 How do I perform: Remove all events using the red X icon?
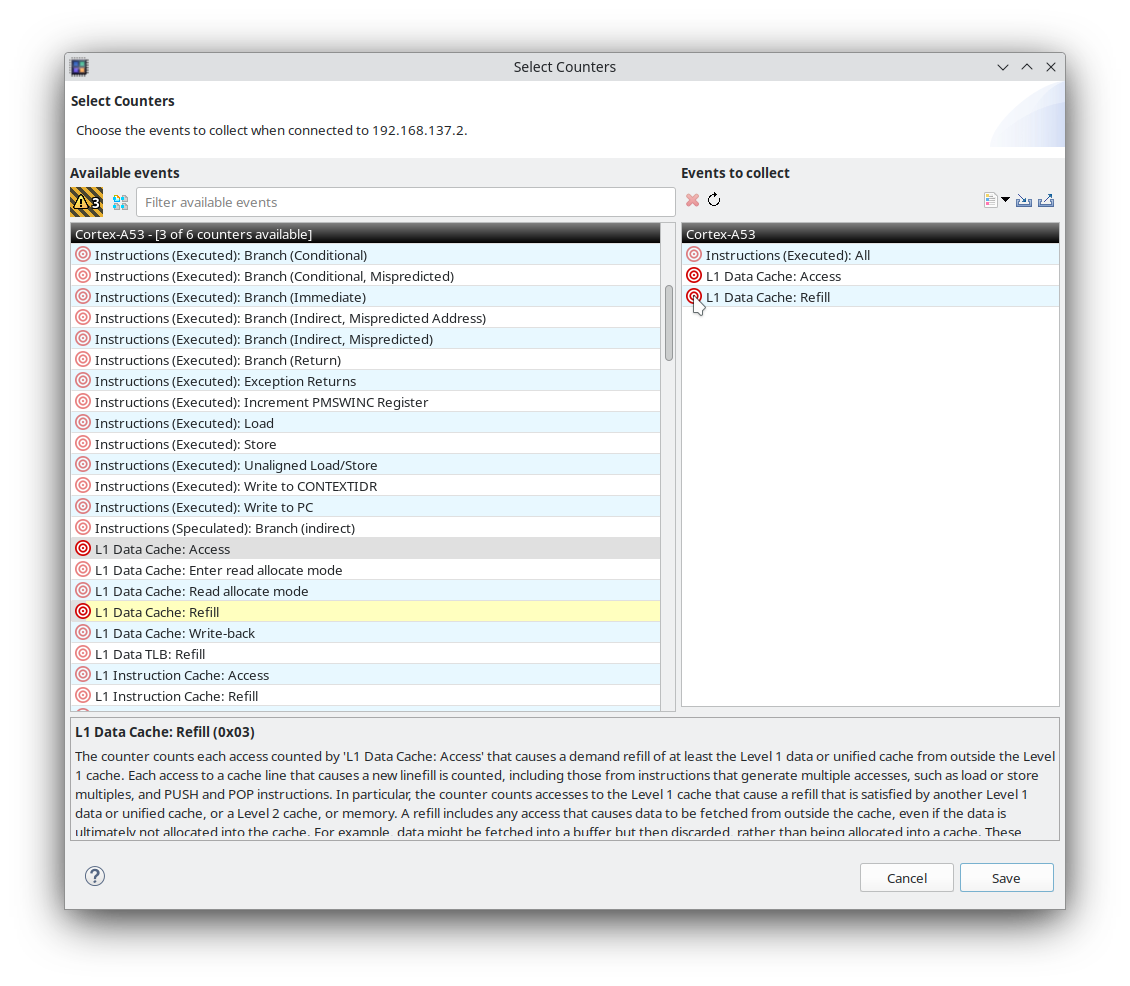point(692,200)
